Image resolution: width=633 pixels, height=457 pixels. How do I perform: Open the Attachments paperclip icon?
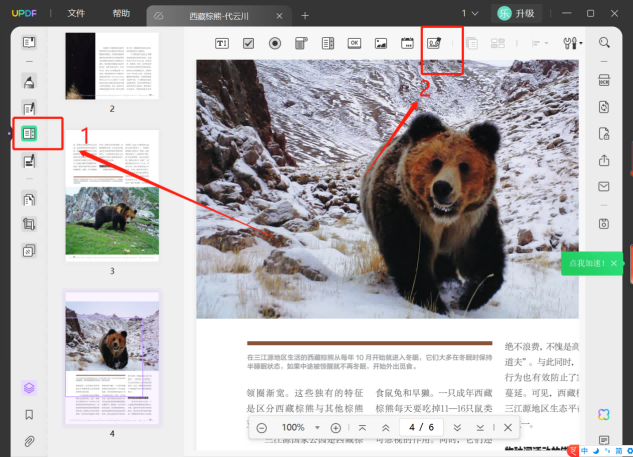click(x=29, y=441)
